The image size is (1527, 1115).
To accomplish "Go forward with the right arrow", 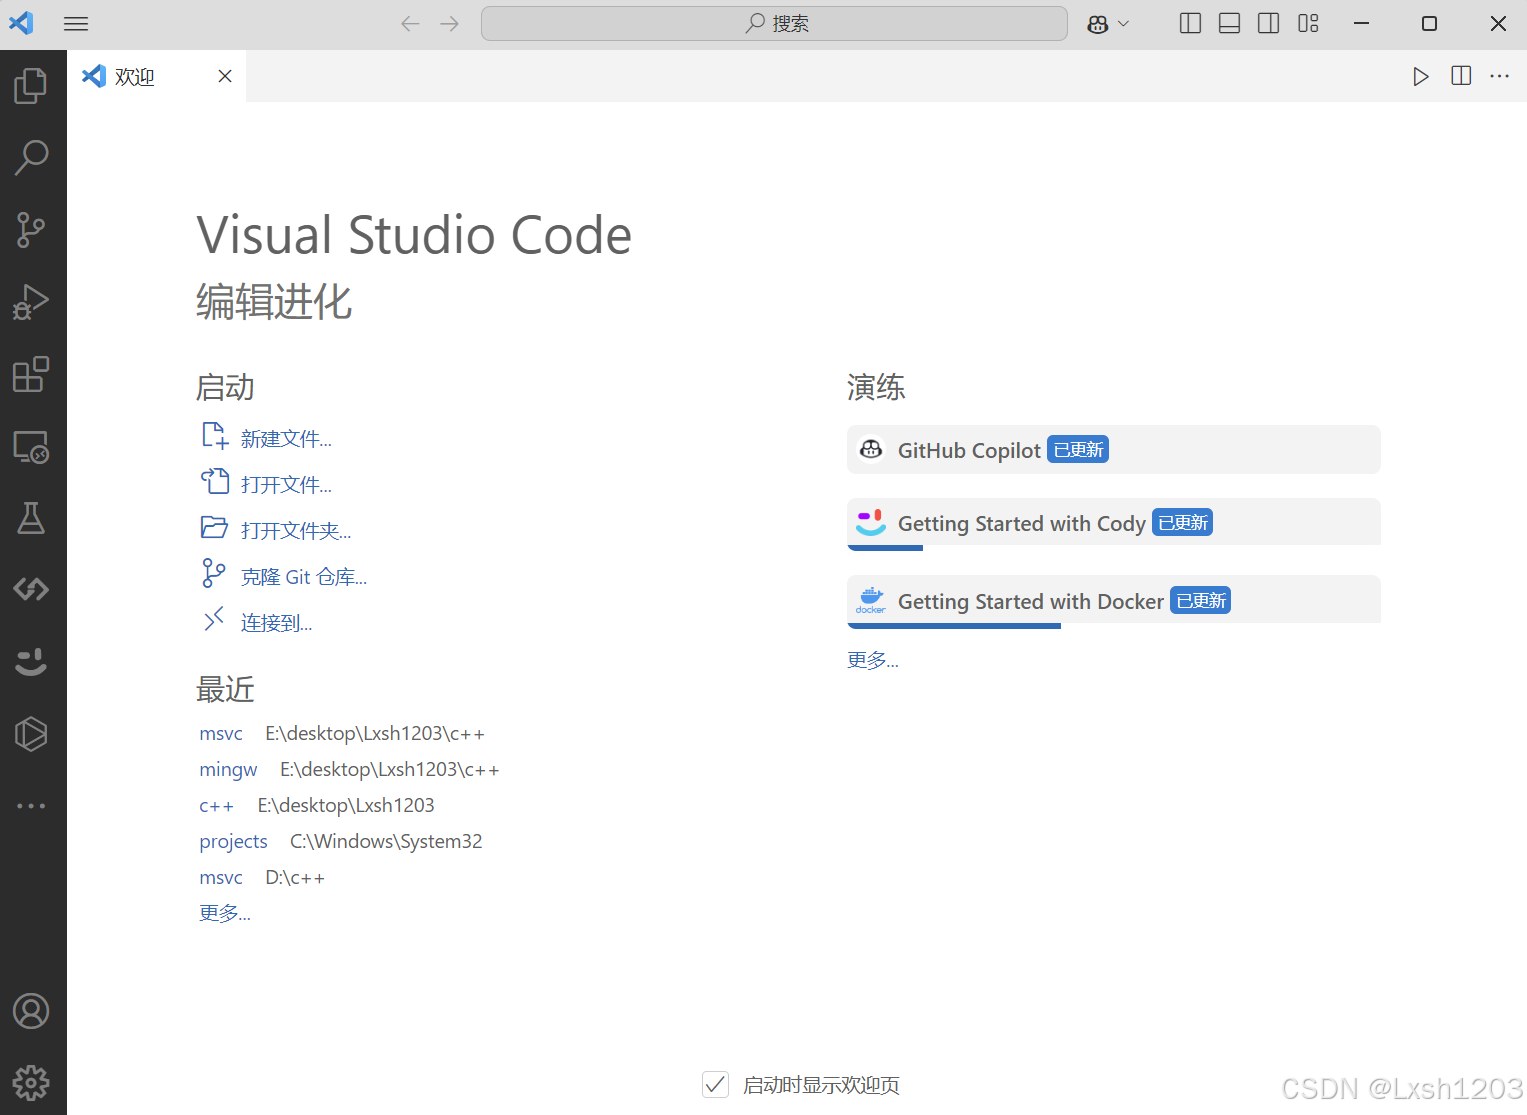I will 450,24.
